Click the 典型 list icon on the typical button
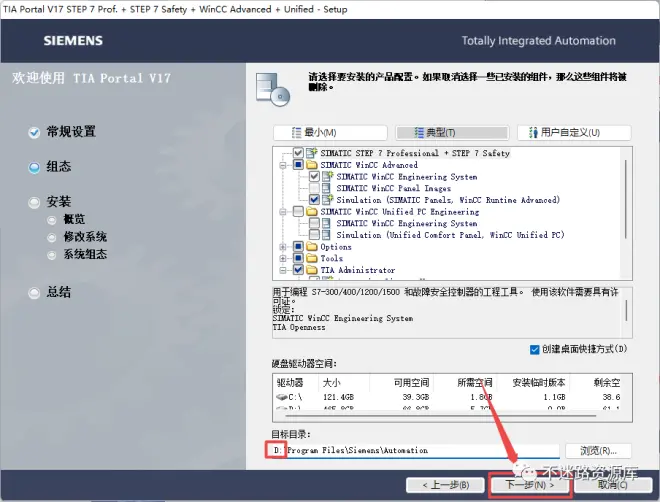The image size is (660, 502). point(419,133)
